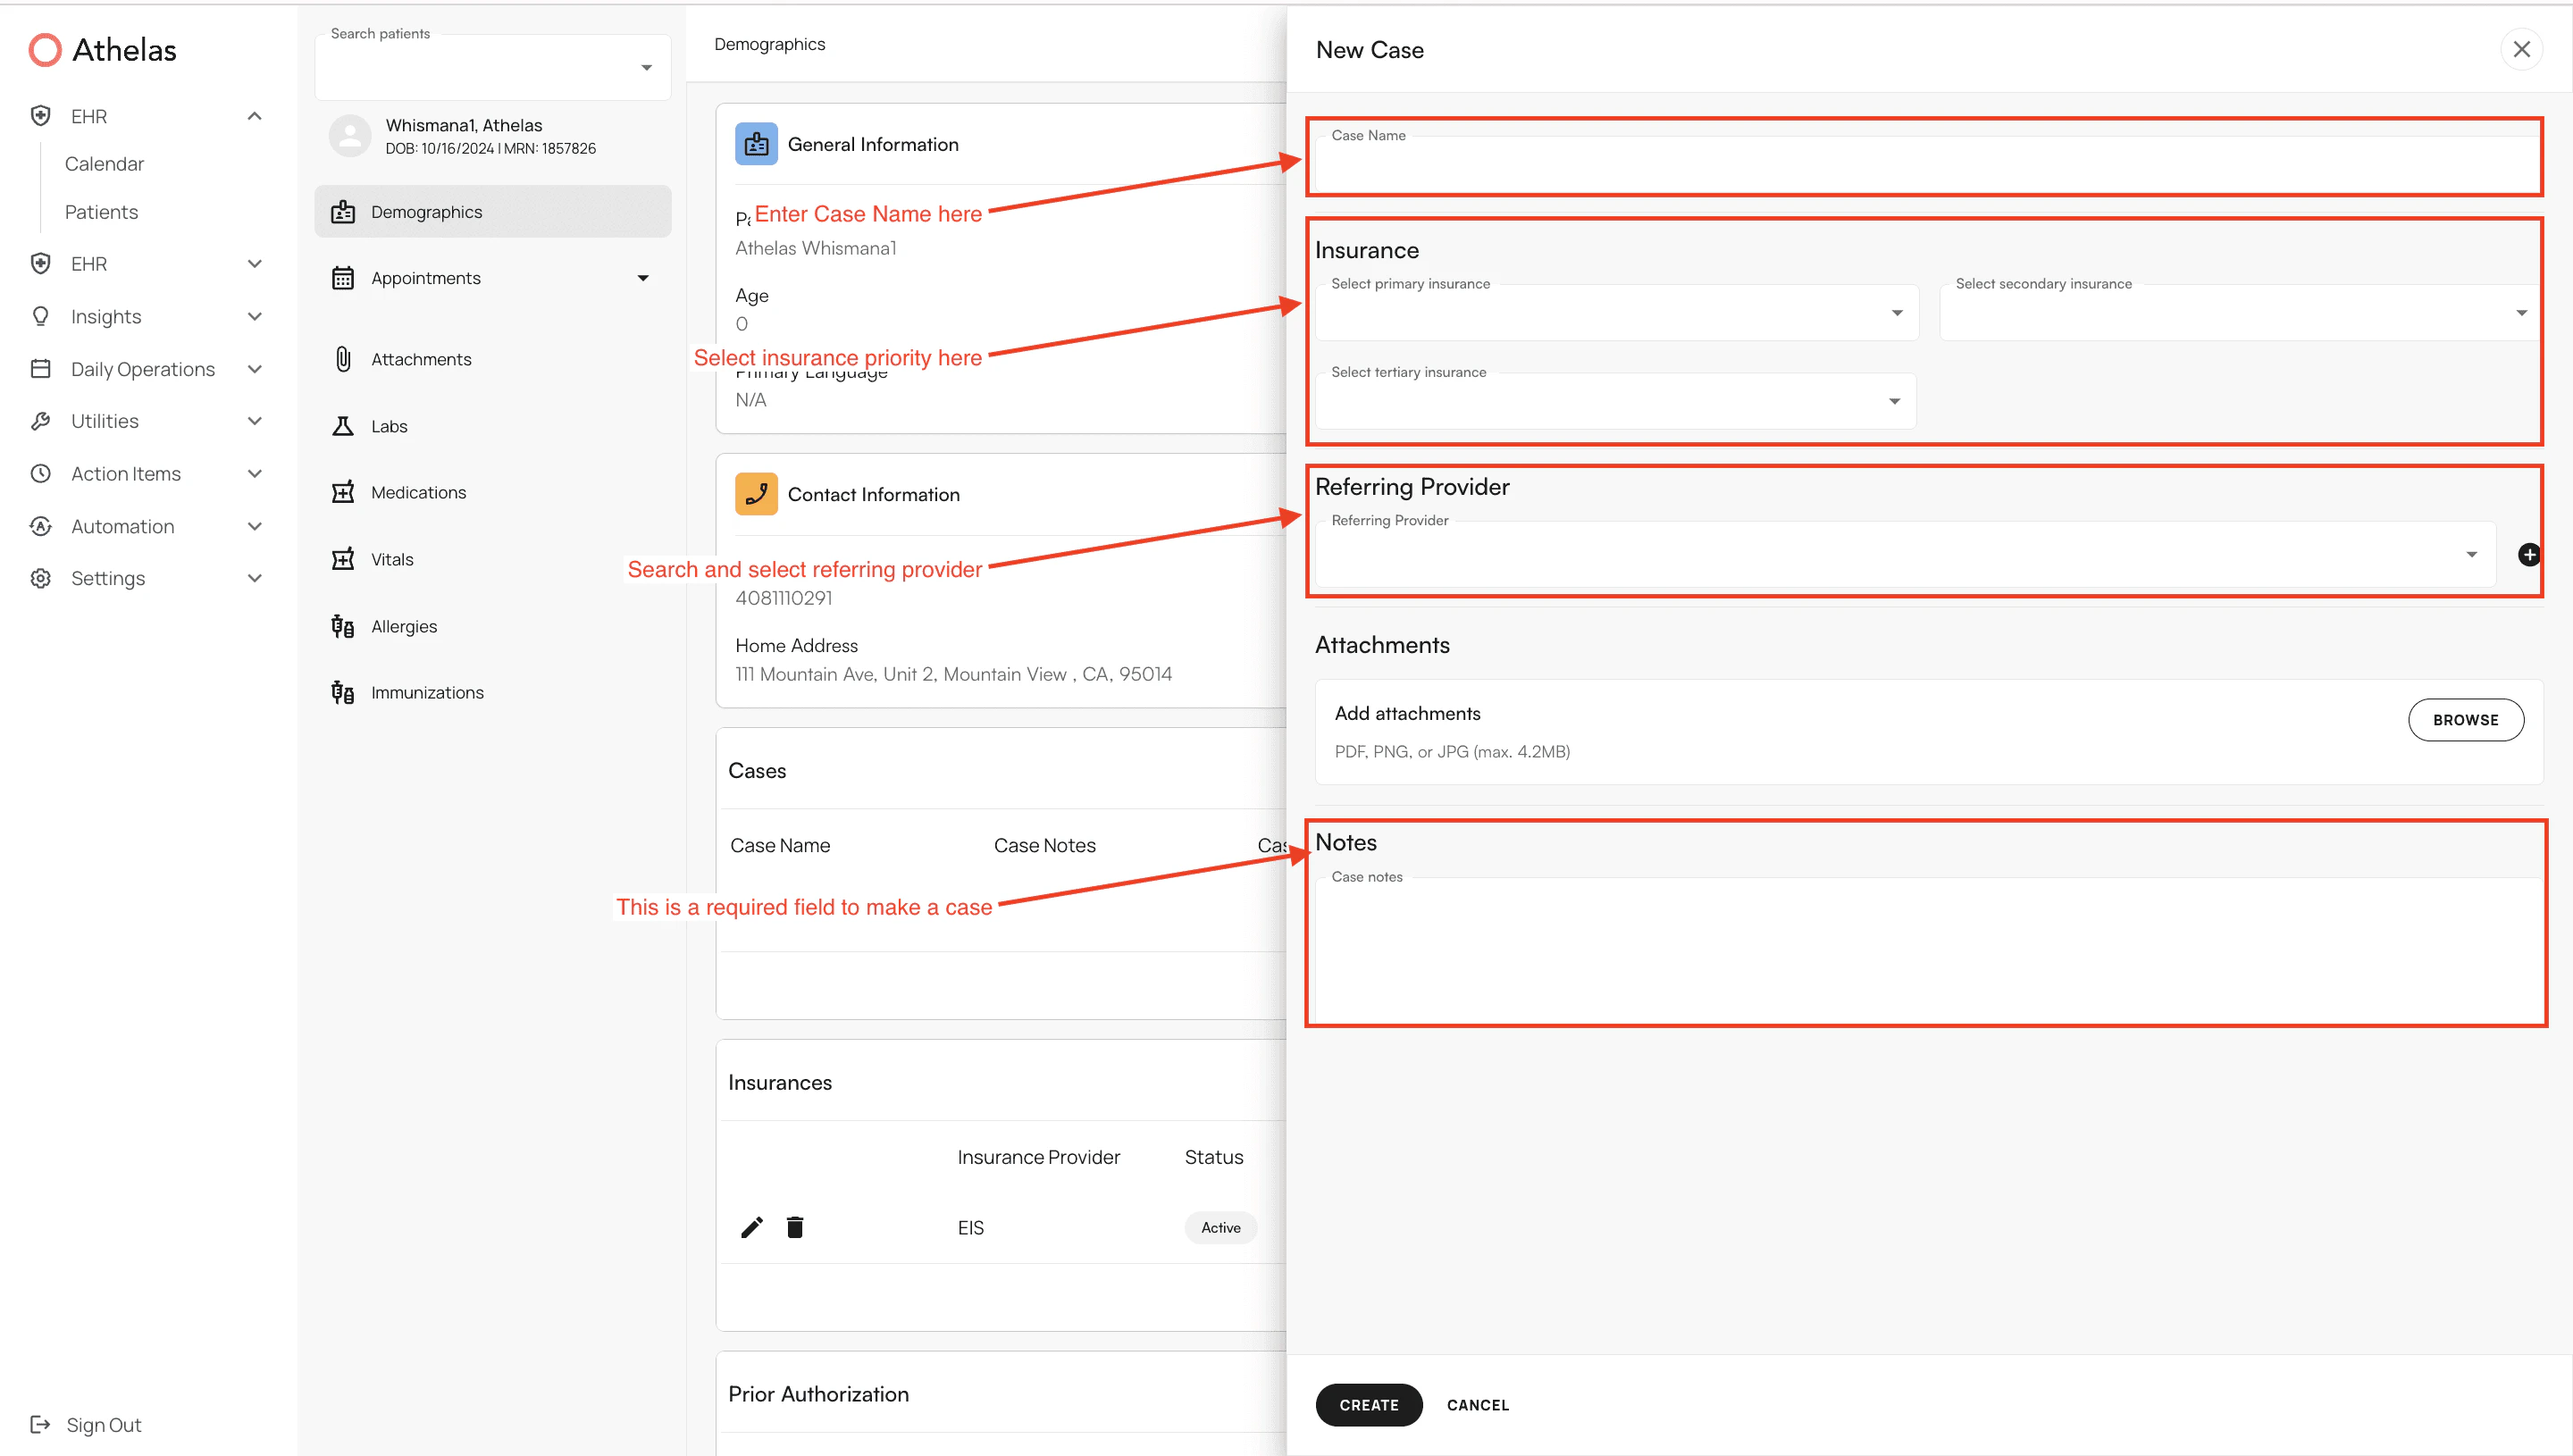Select the Allergies icon in patient menu
Viewport: 2573px width, 1456px height.
pos(343,626)
